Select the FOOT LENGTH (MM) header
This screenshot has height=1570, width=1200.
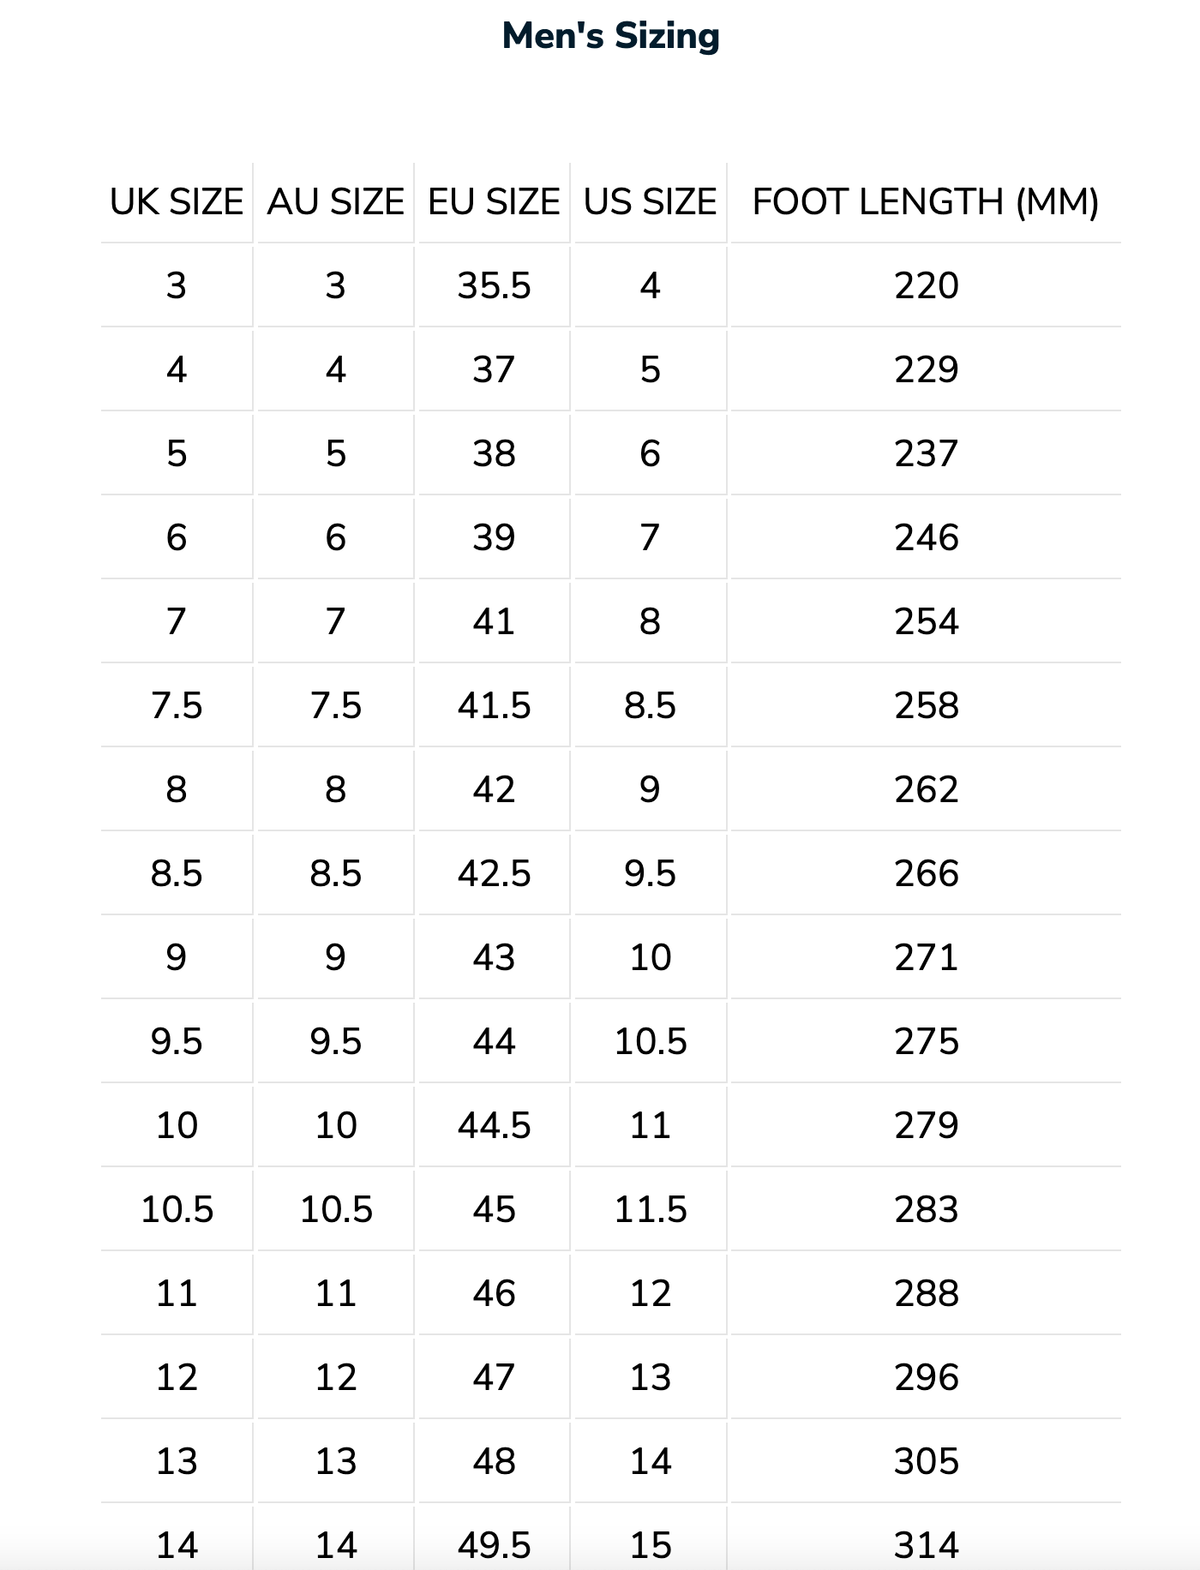tap(926, 202)
